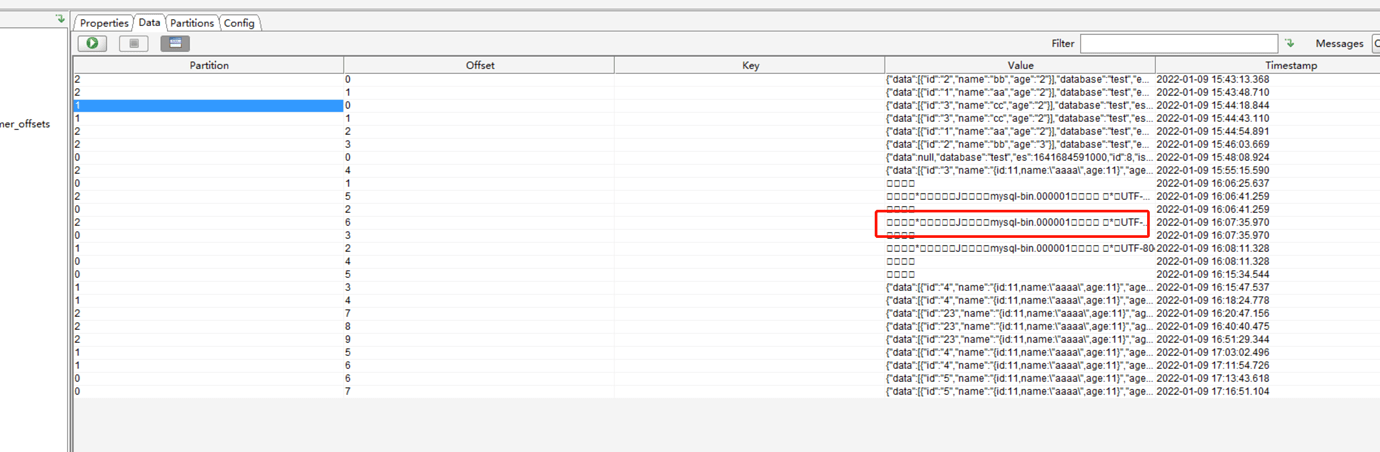Switch to the Properties tab
The height and width of the screenshot is (452, 1380).
(x=104, y=23)
